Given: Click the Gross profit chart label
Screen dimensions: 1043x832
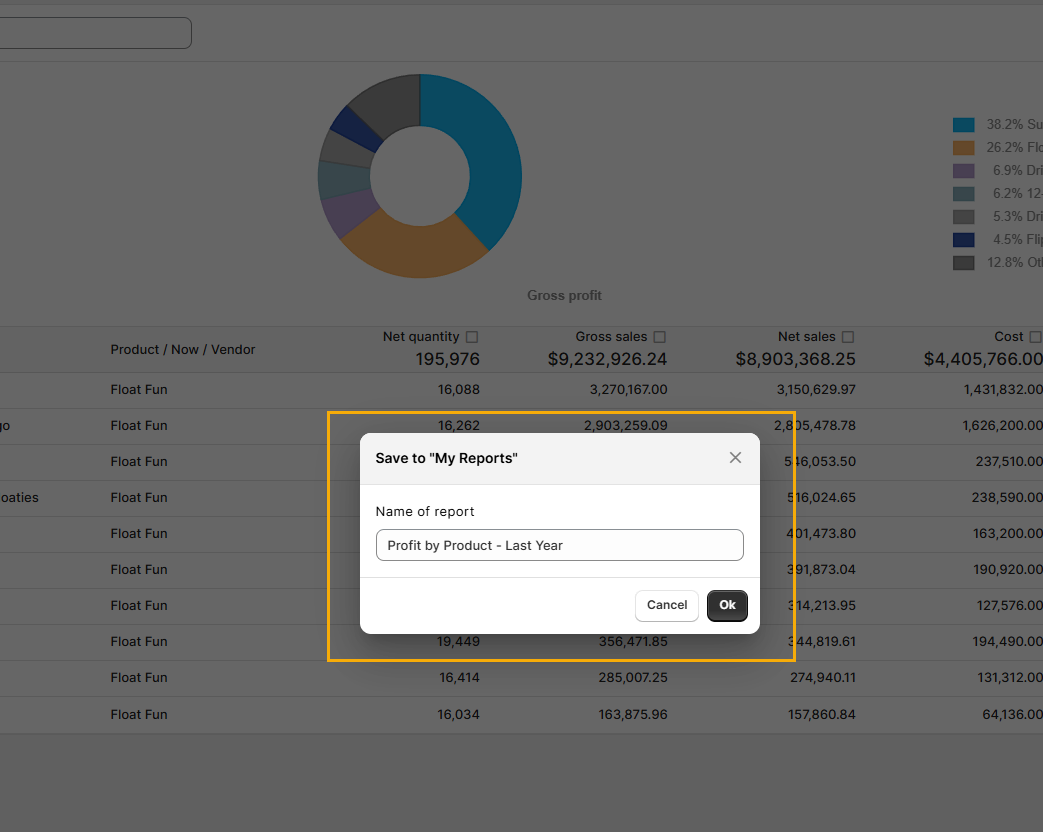Looking at the screenshot, I should [x=564, y=295].
